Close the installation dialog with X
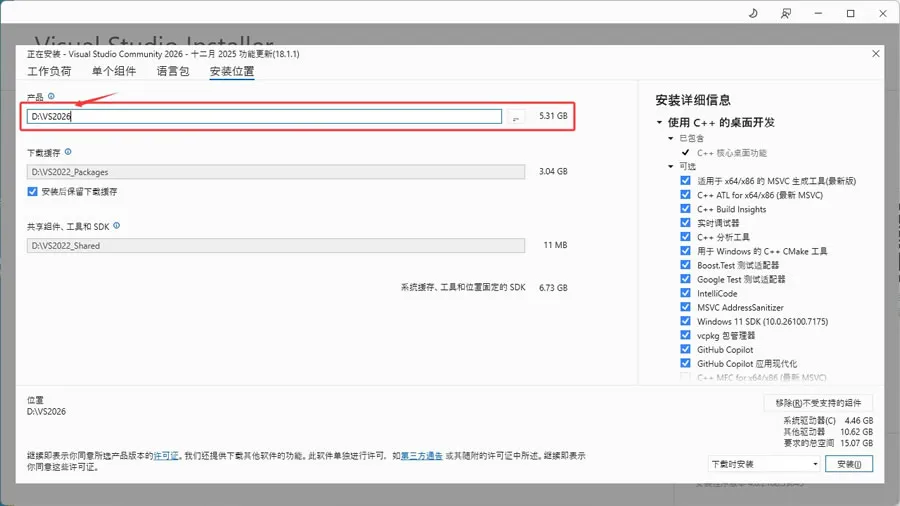Image resolution: width=900 pixels, height=506 pixels. (875, 54)
